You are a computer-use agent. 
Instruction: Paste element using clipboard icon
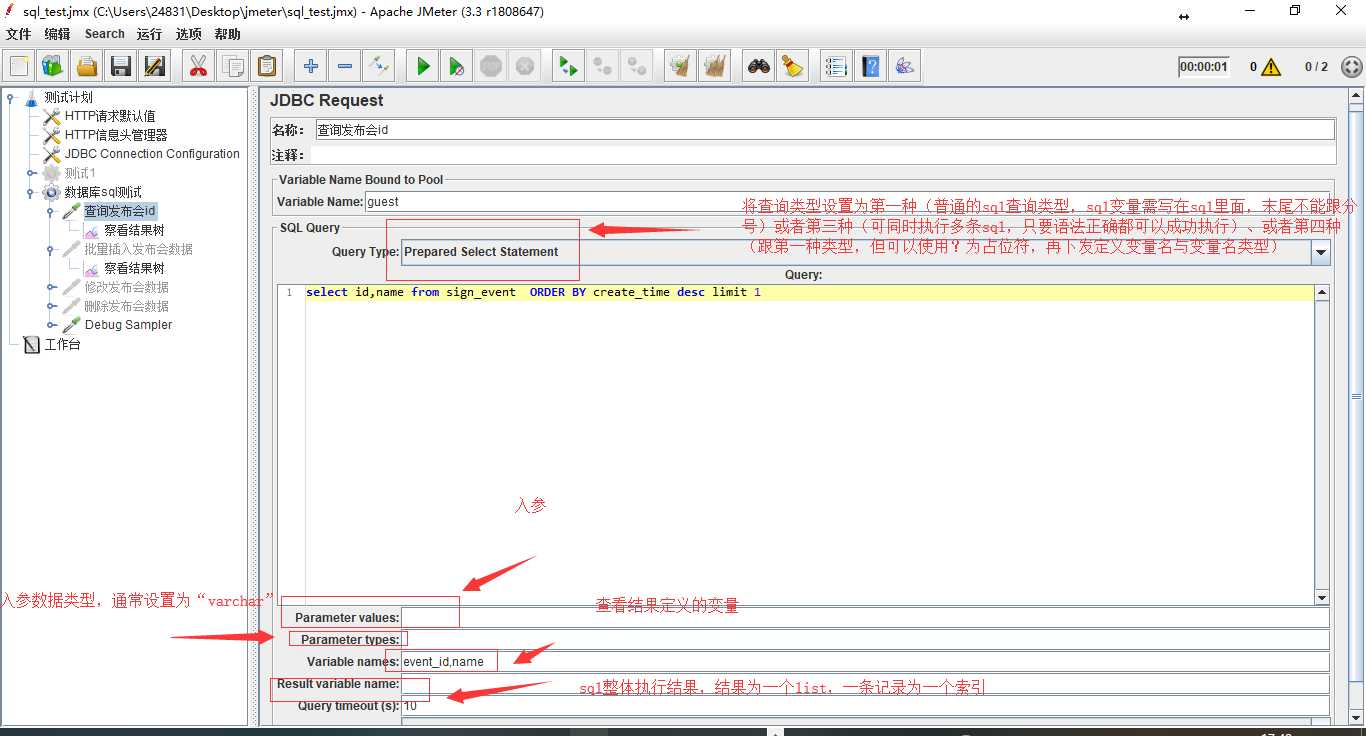pos(266,67)
